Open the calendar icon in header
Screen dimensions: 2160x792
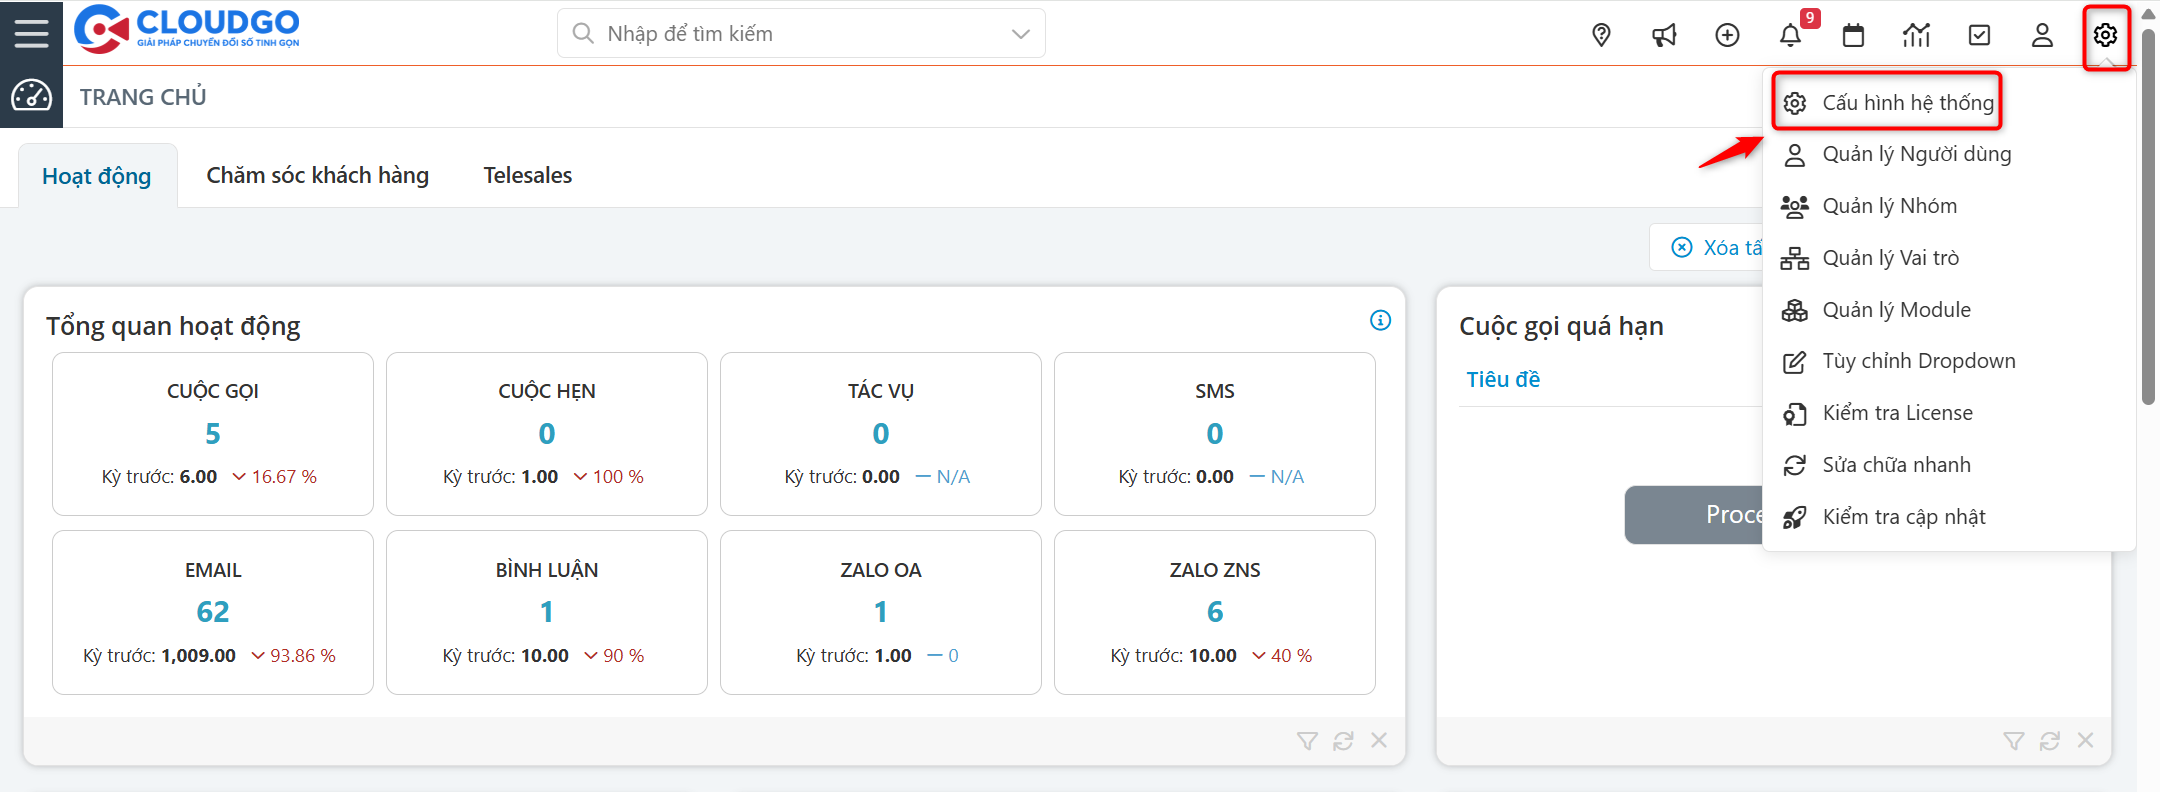1853,35
